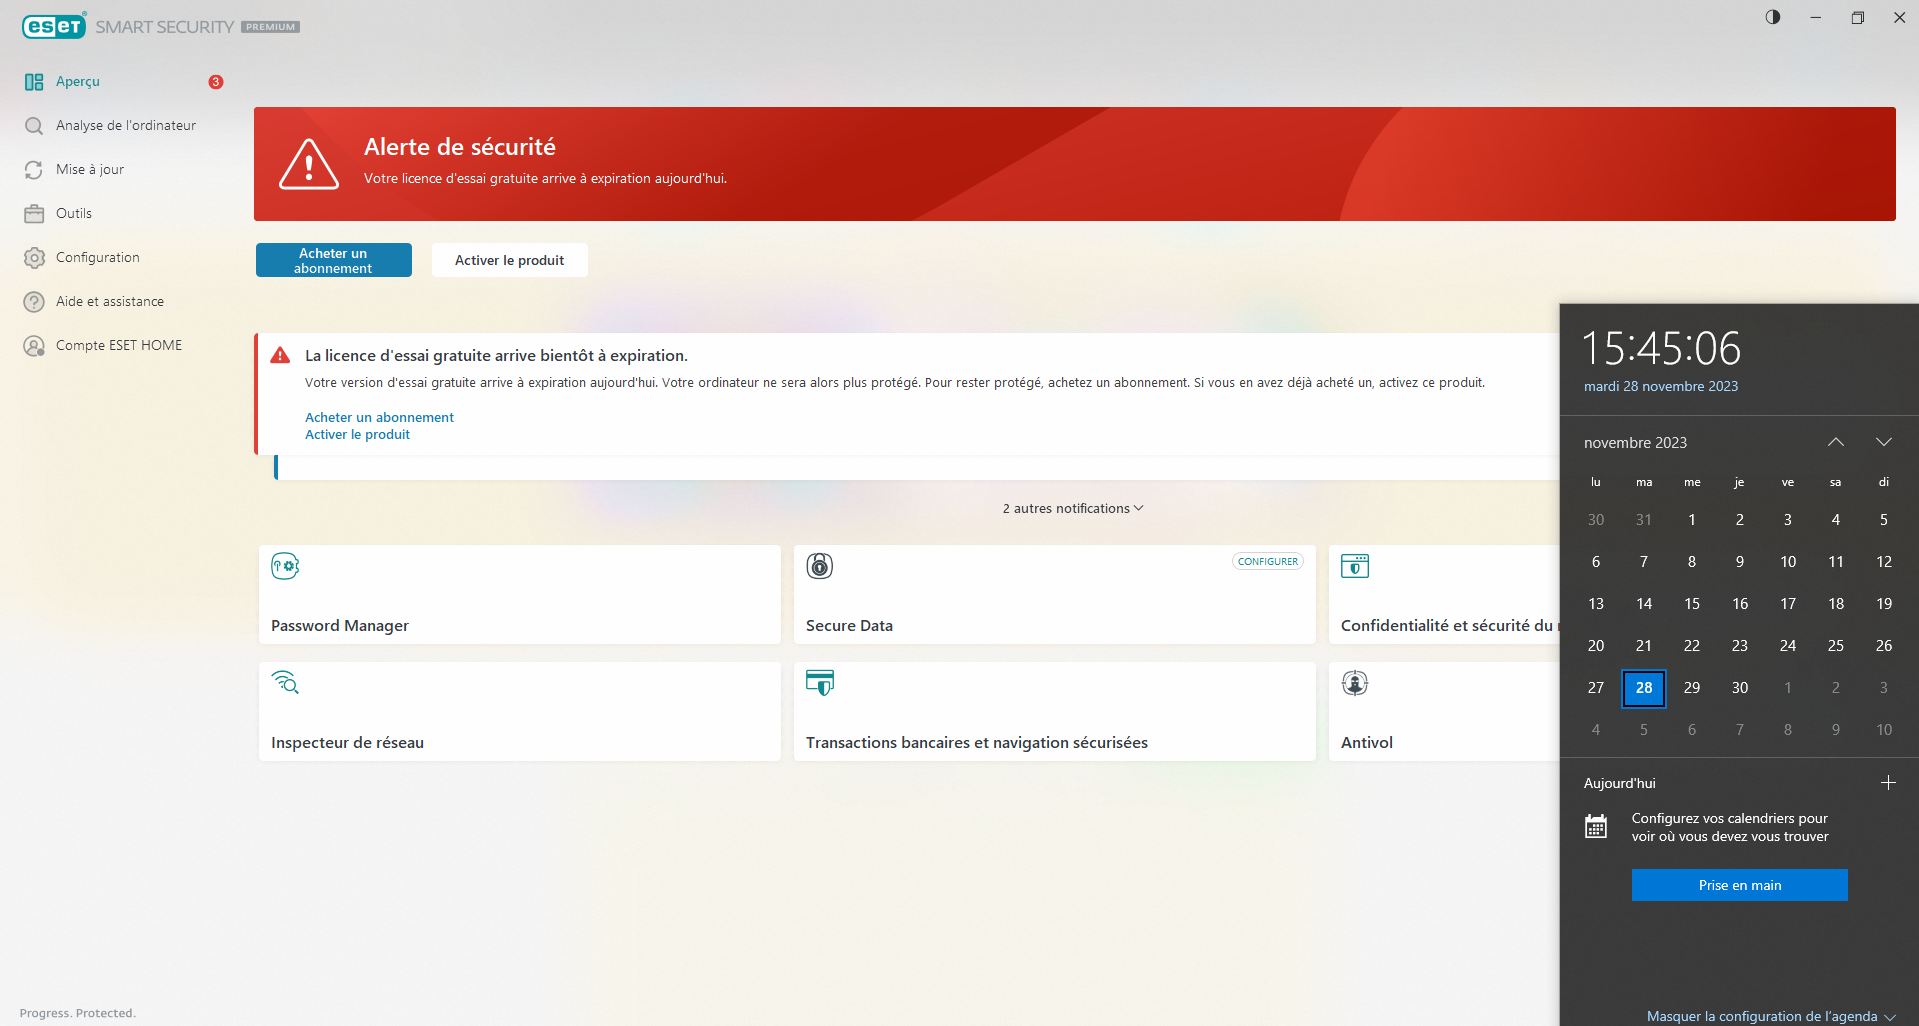Click the calendar icon in agenda panel
The width and height of the screenshot is (1919, 1026).
coord(1596,827)
